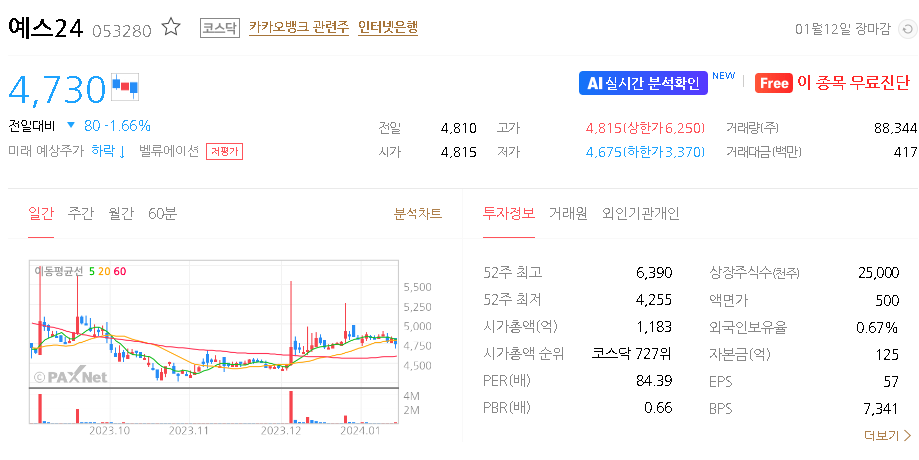Click the AI 실시간 분석확인 button
Viewport: 919px width, 460px height.
click(643, 83)
